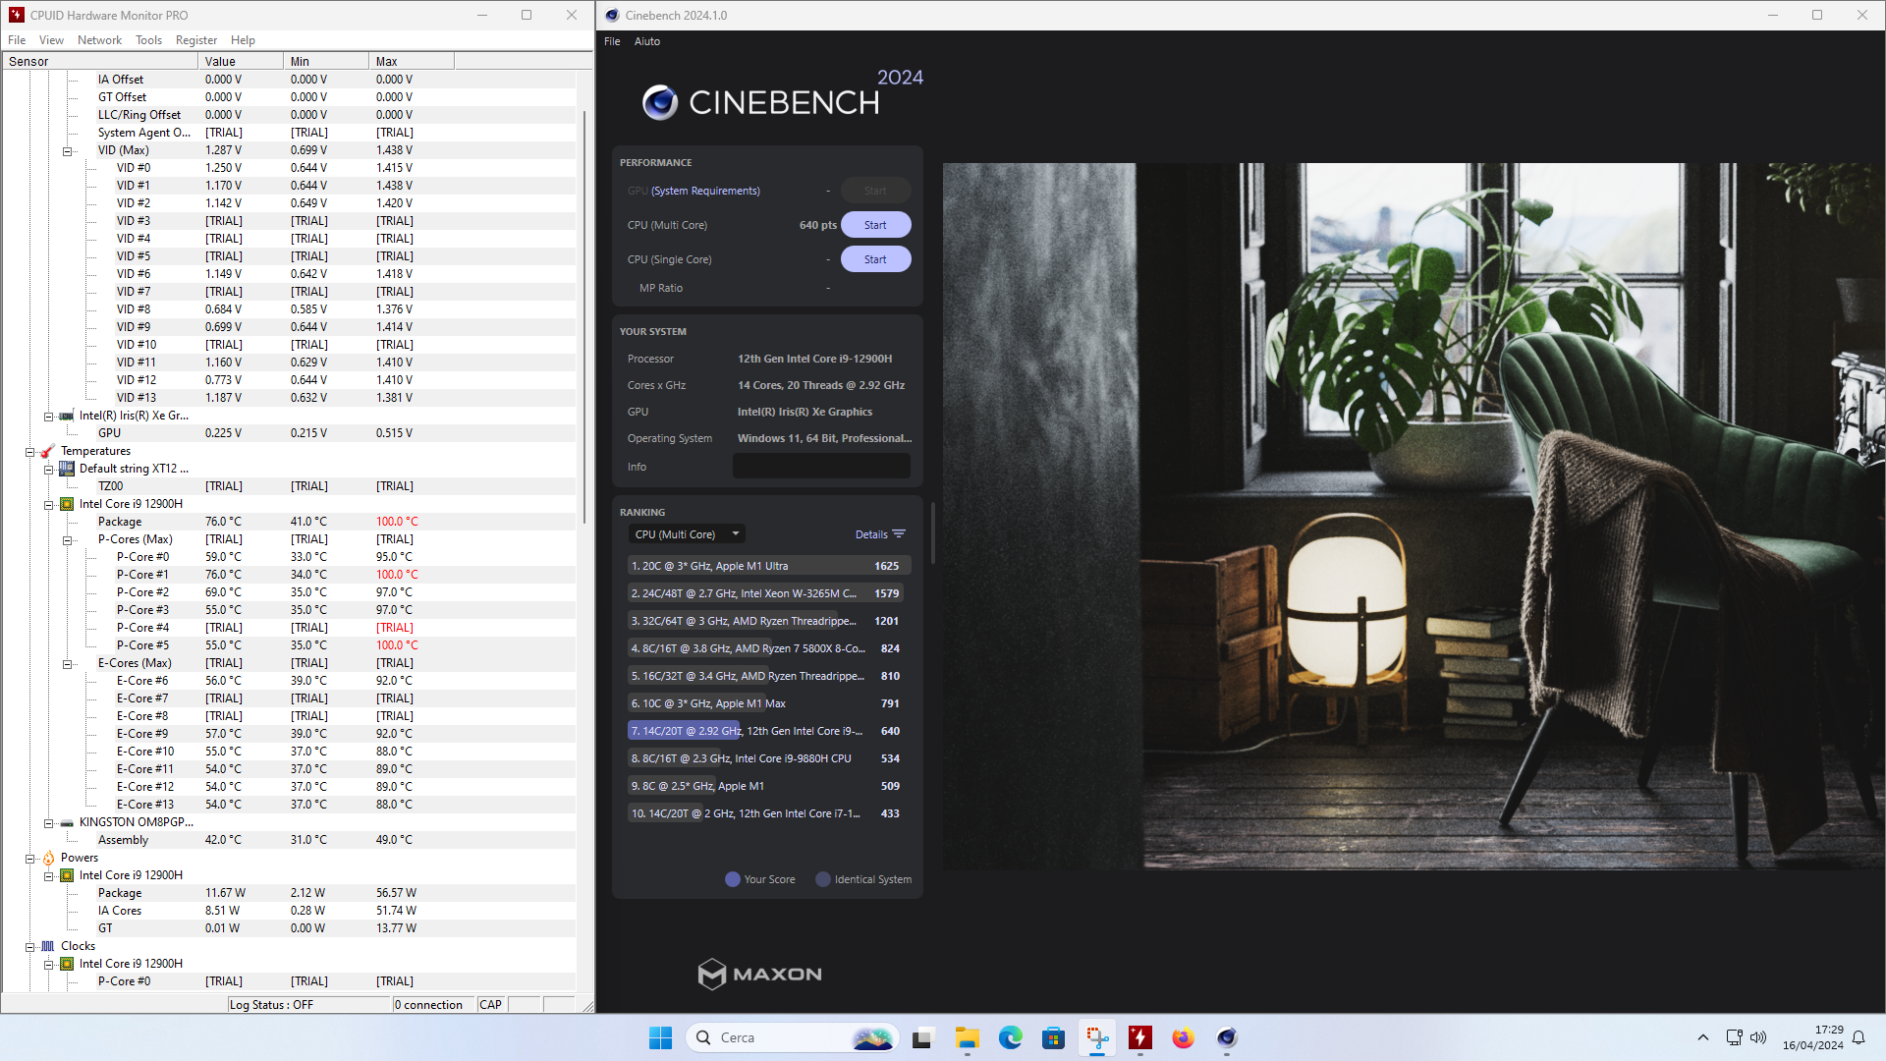Click the CPU chip icon under Powers

[67, 875]
